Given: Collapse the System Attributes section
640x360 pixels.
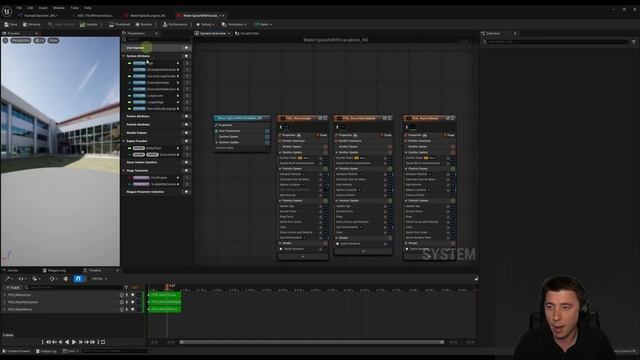Looking at the screenshot, I should point(124,56).
